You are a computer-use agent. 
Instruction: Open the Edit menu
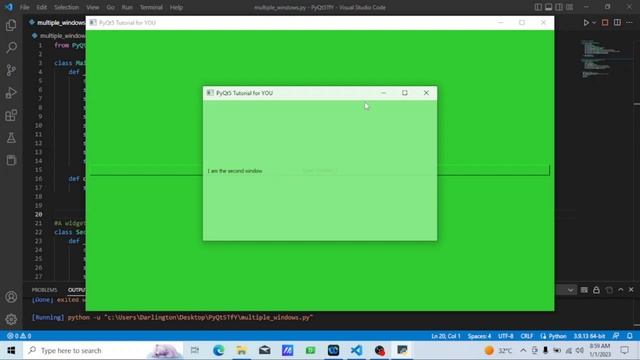tap(41, 7)
